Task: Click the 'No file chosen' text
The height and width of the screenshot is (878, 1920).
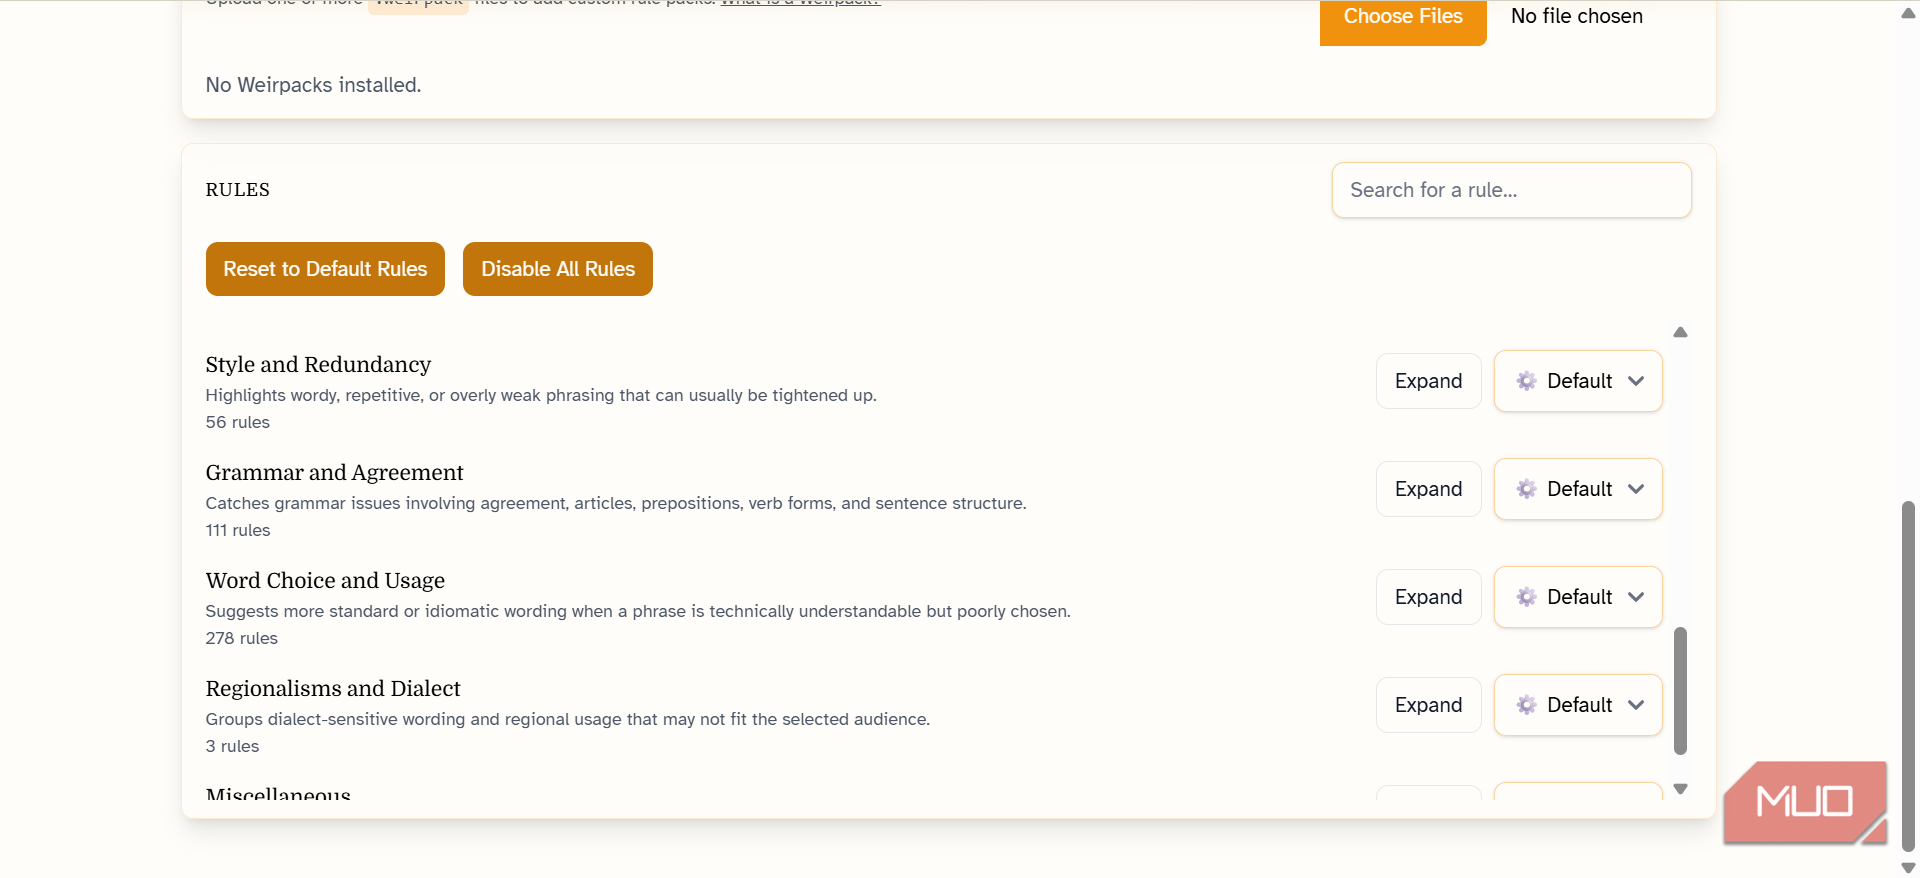Action: tap(1576, 16)
